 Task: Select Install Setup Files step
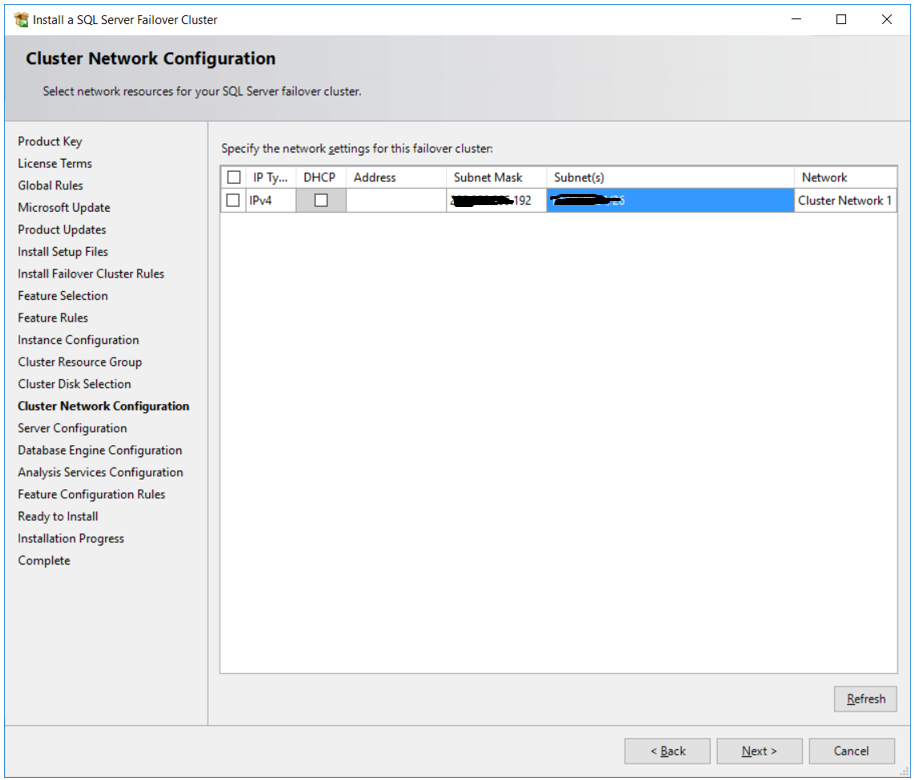pos(62,251)
